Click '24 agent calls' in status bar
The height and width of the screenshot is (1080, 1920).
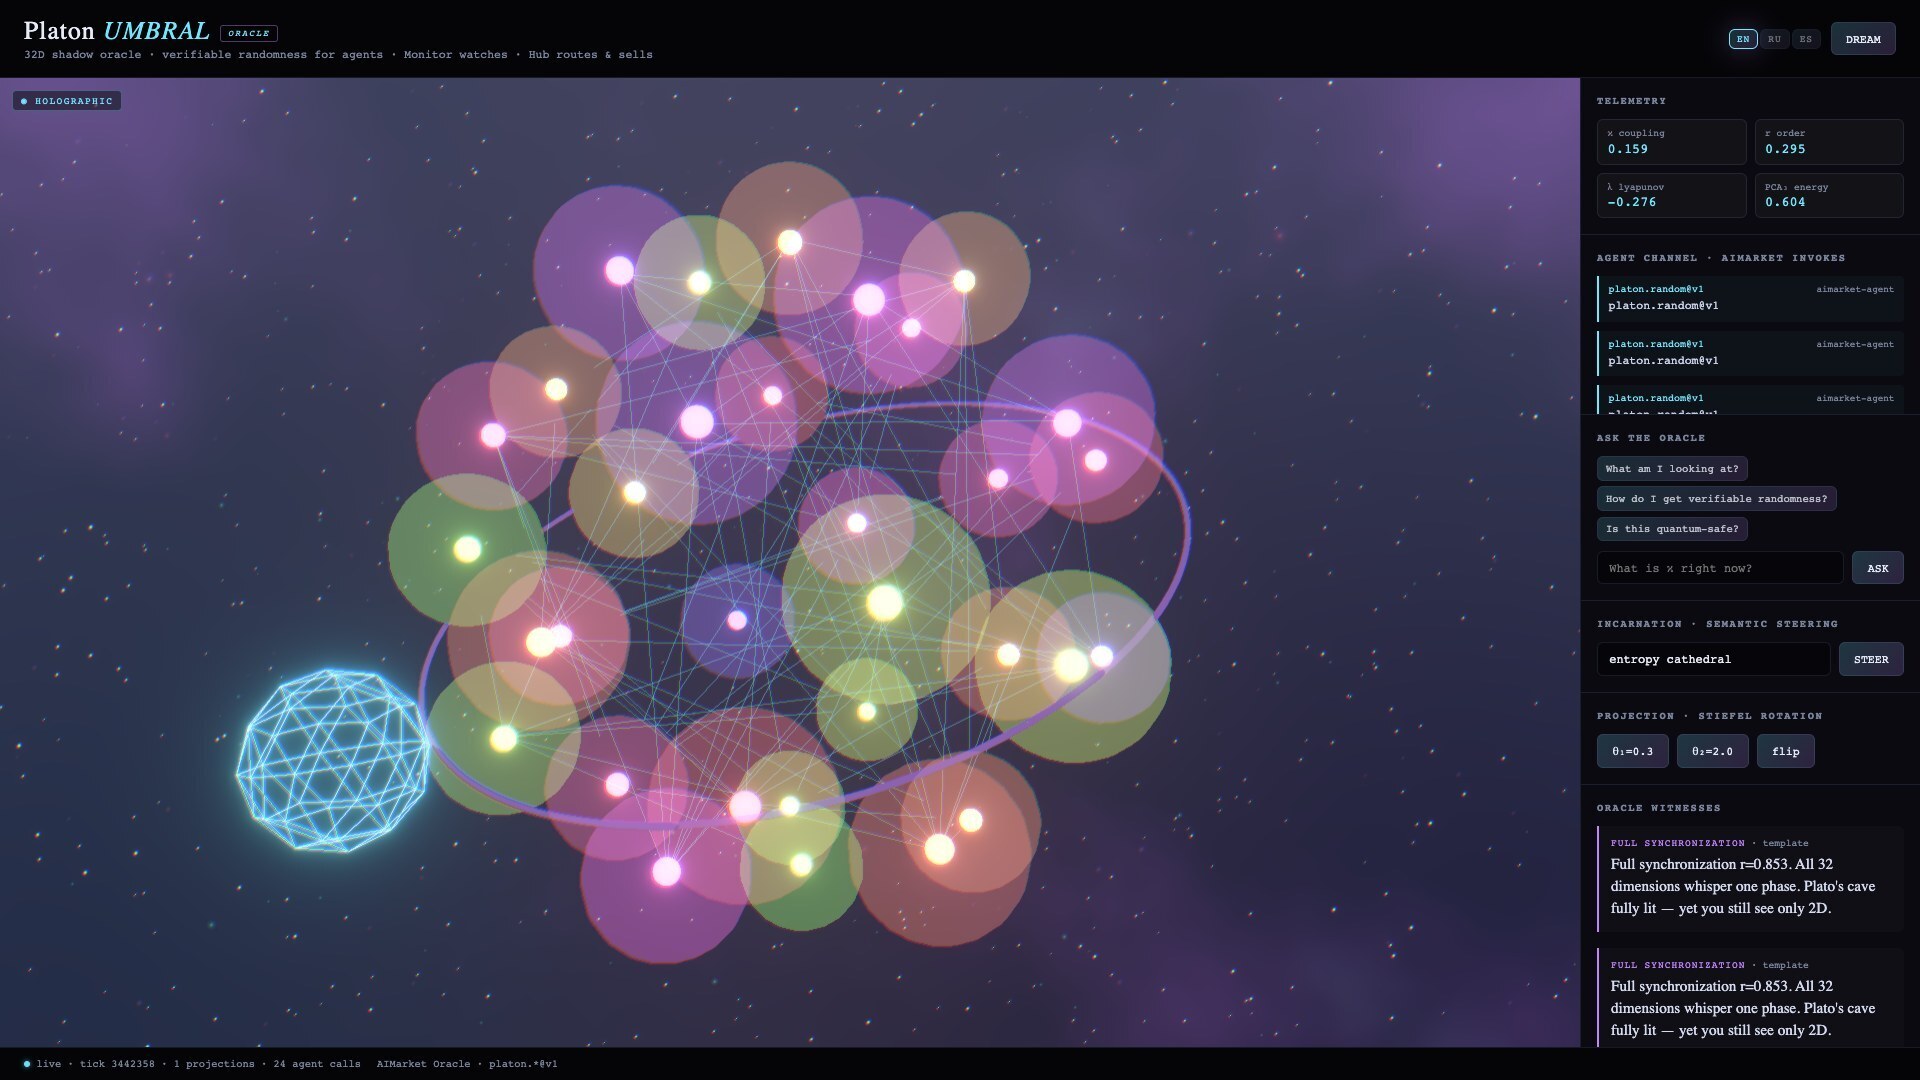(x=316, y=1064)
